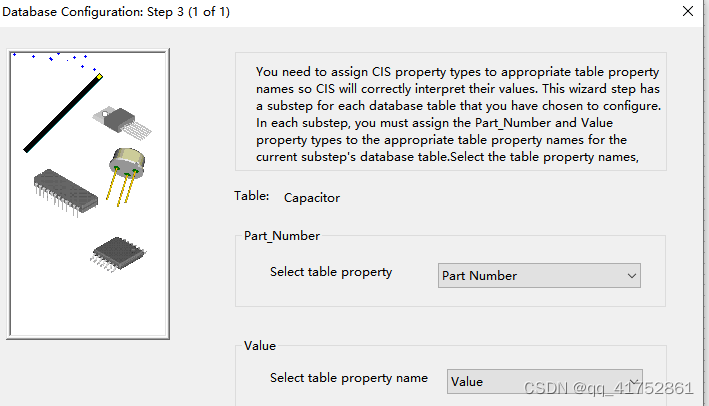
Task: Click the TO-220 transistor package image
Action: tap(122, 122)
